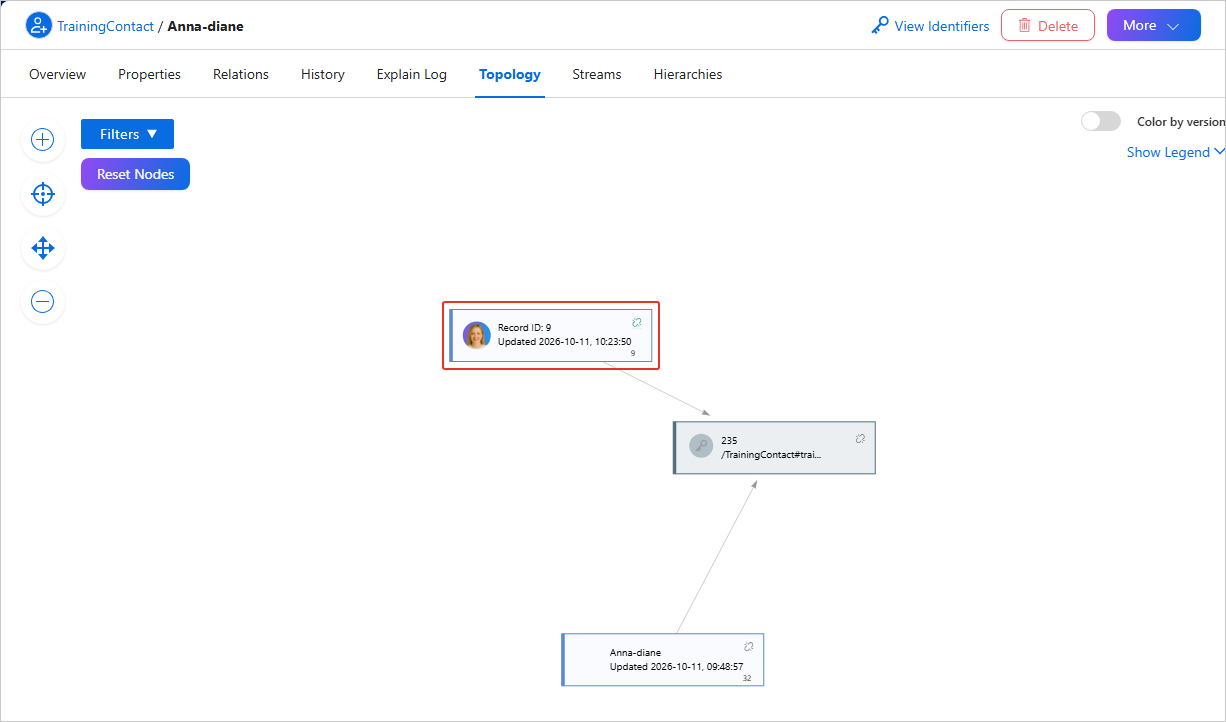This screenshot has width=1226, height=722.
Task: Select the pan move arrows icon
Action: click(x=42, y=247)
